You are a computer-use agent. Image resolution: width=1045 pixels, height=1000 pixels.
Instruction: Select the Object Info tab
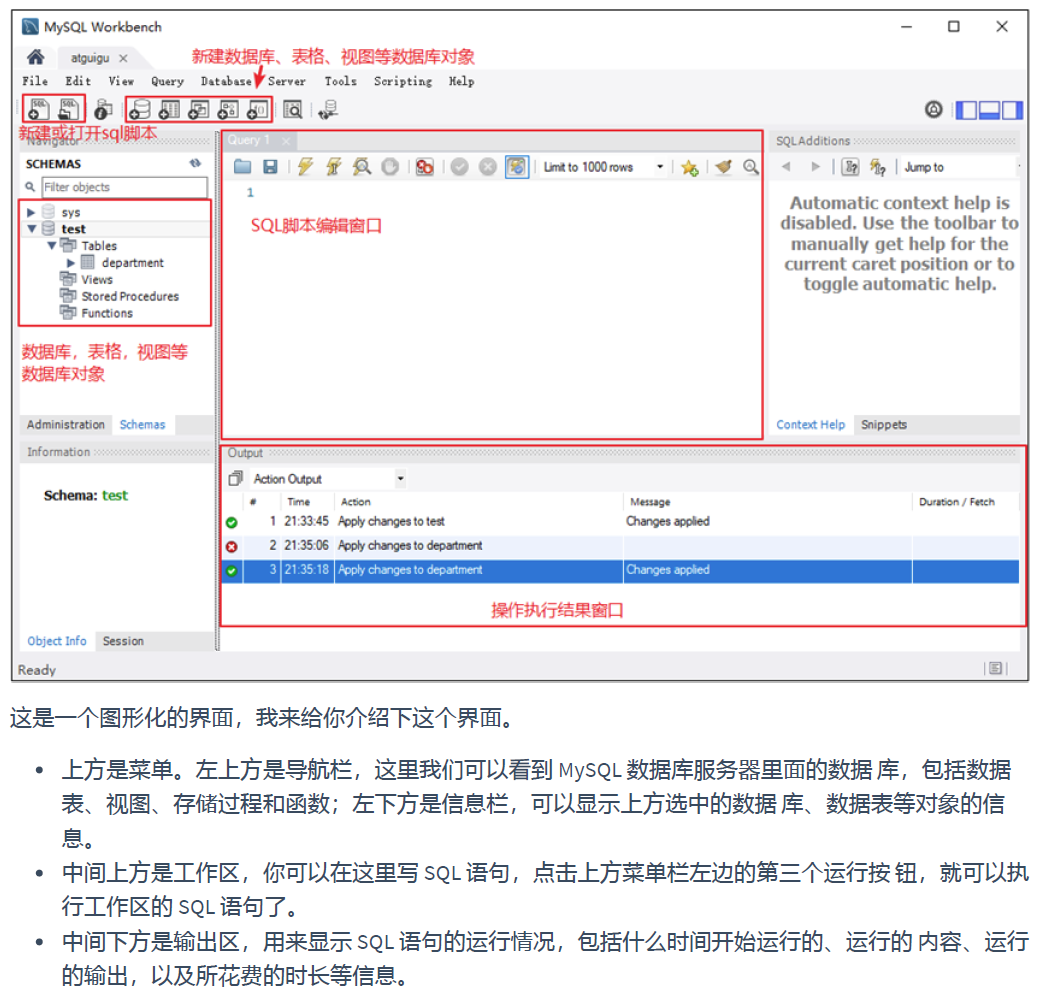57,641
